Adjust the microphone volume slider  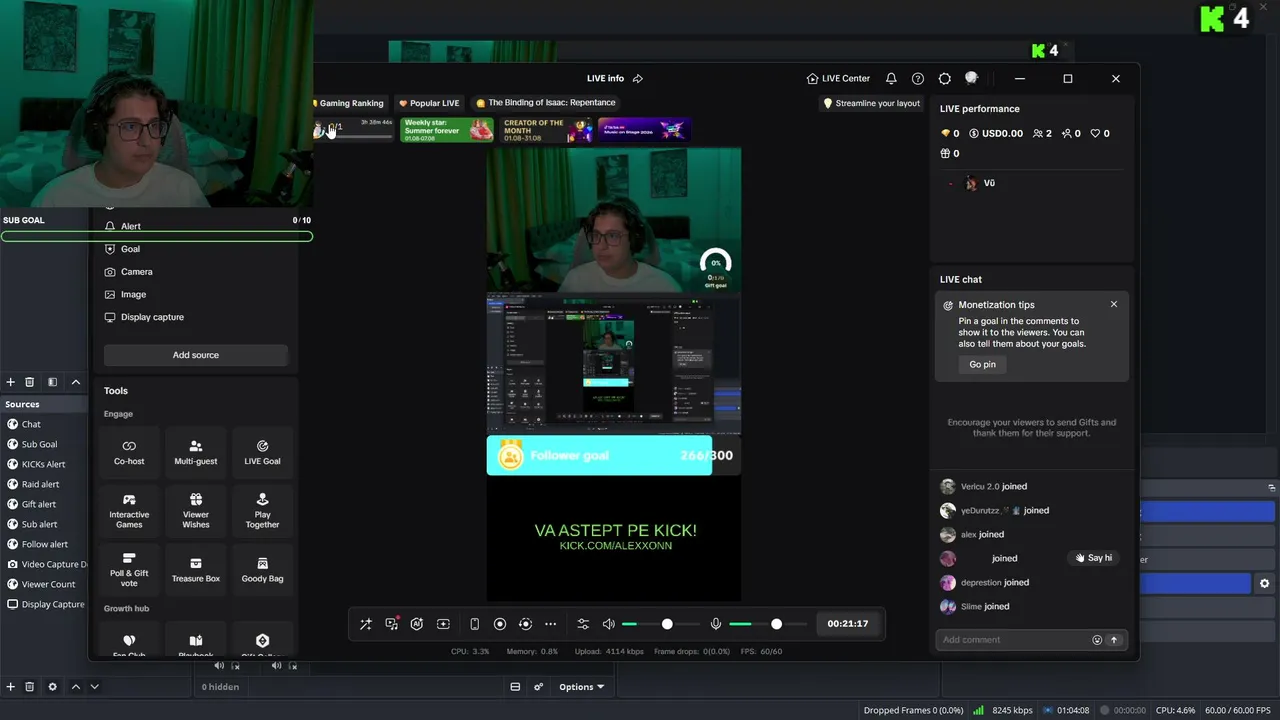click(768, 624)
